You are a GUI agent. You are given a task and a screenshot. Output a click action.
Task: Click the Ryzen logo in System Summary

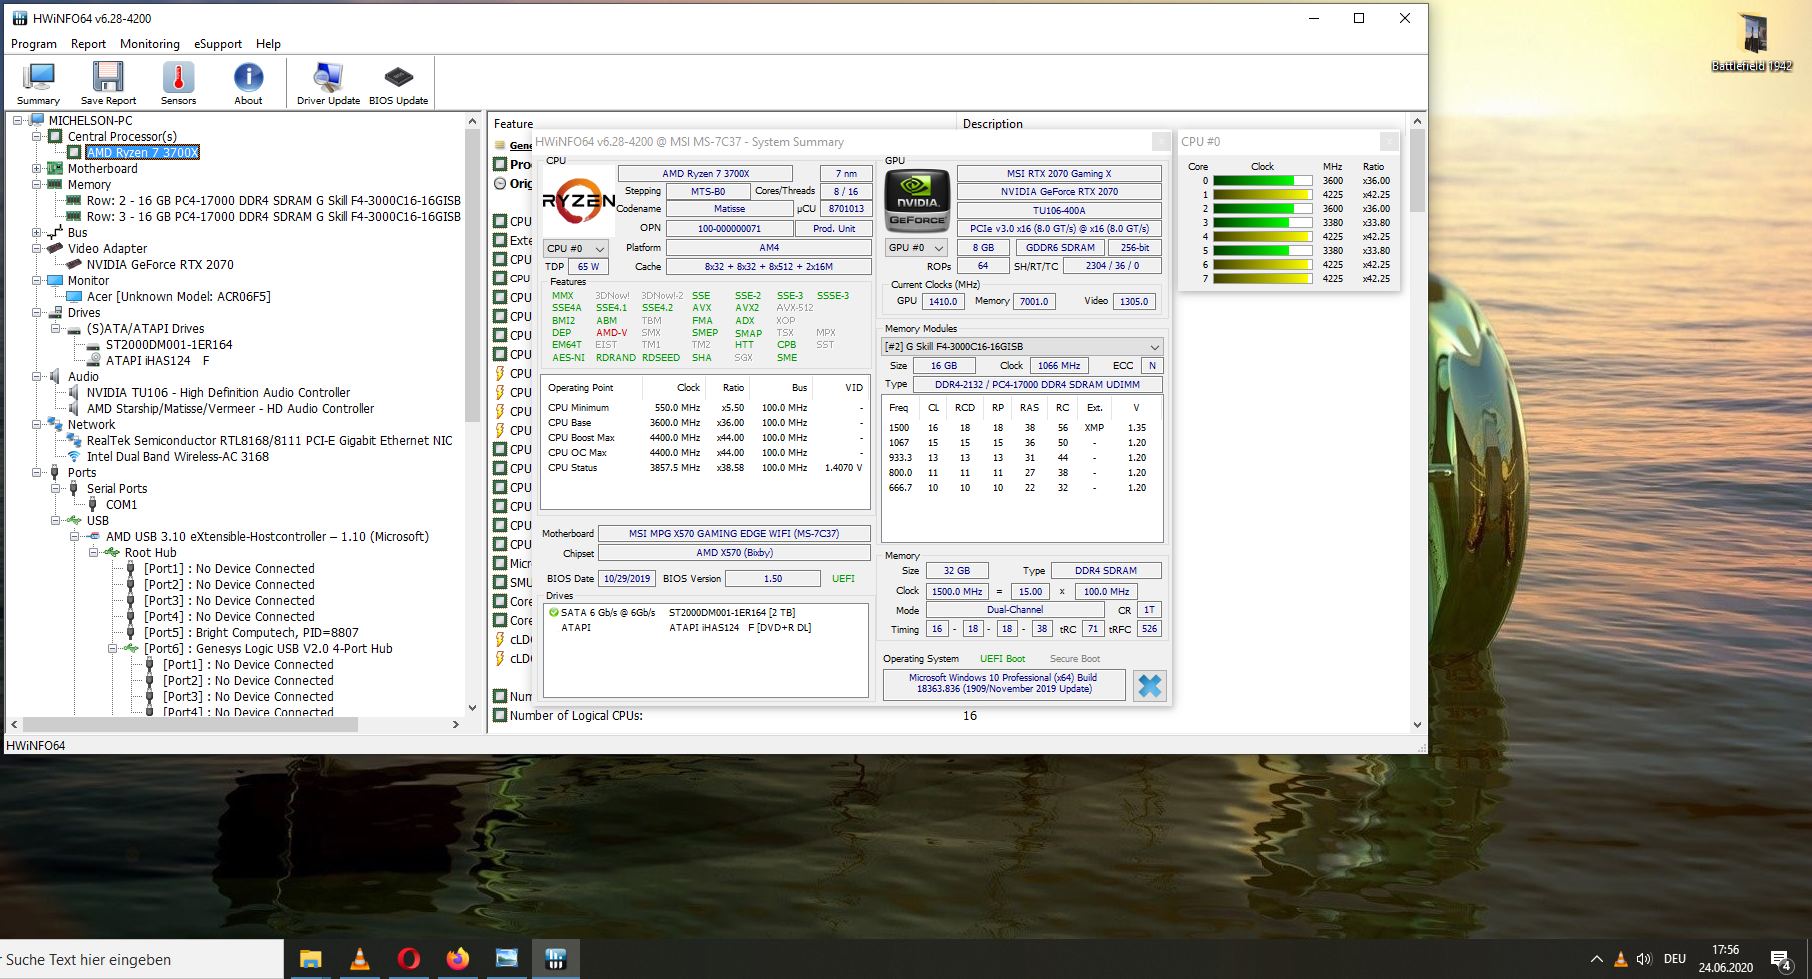(578, 200)
